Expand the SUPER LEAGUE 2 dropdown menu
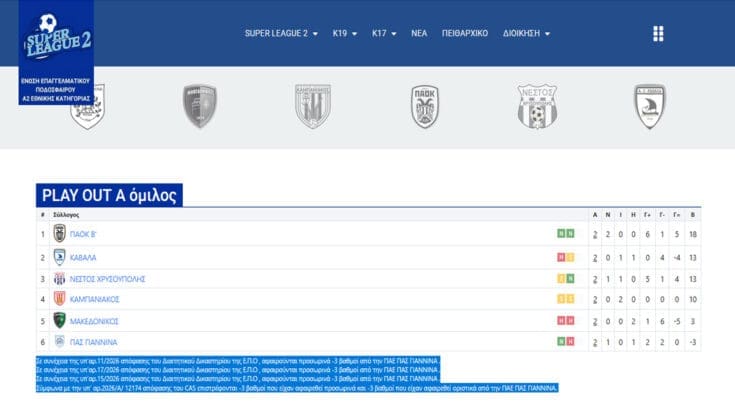 tap(281, 33)
